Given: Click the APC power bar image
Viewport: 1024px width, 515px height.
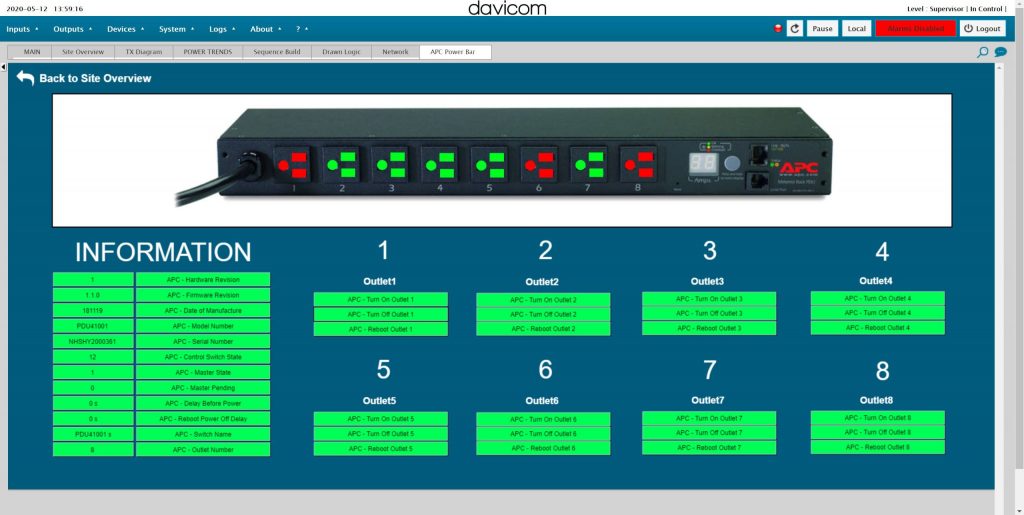Looking at the screenshot, I should (502, 160).
